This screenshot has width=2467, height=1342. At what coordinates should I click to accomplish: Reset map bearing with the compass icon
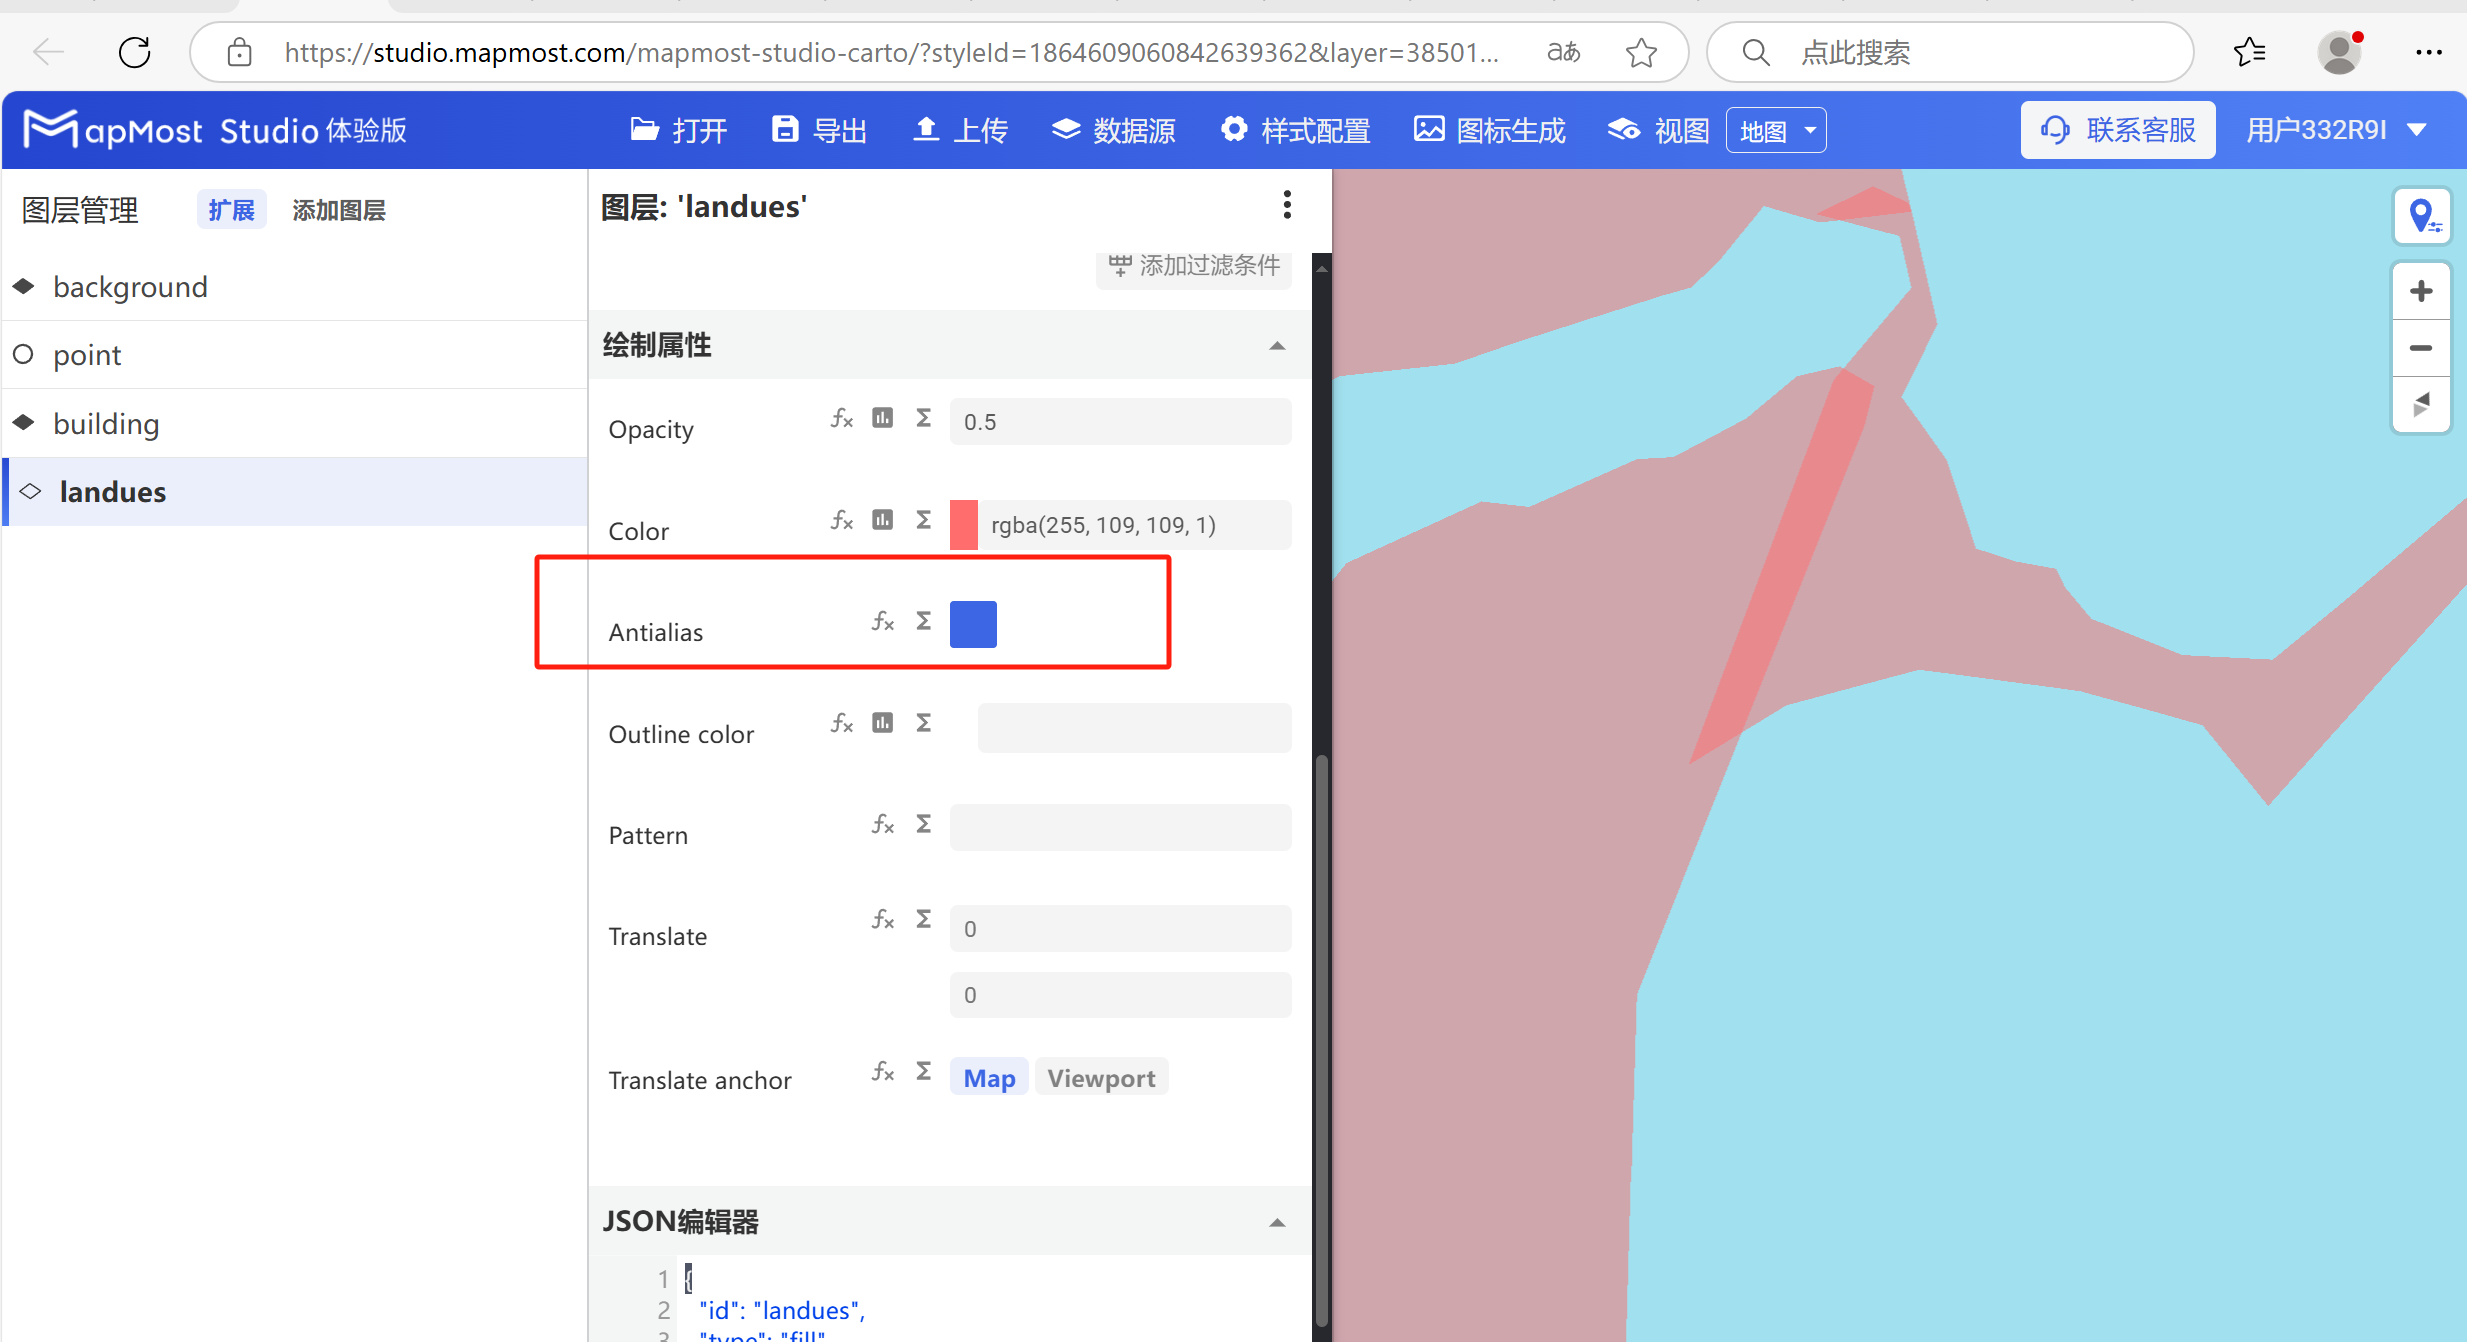coord(2422,405)
